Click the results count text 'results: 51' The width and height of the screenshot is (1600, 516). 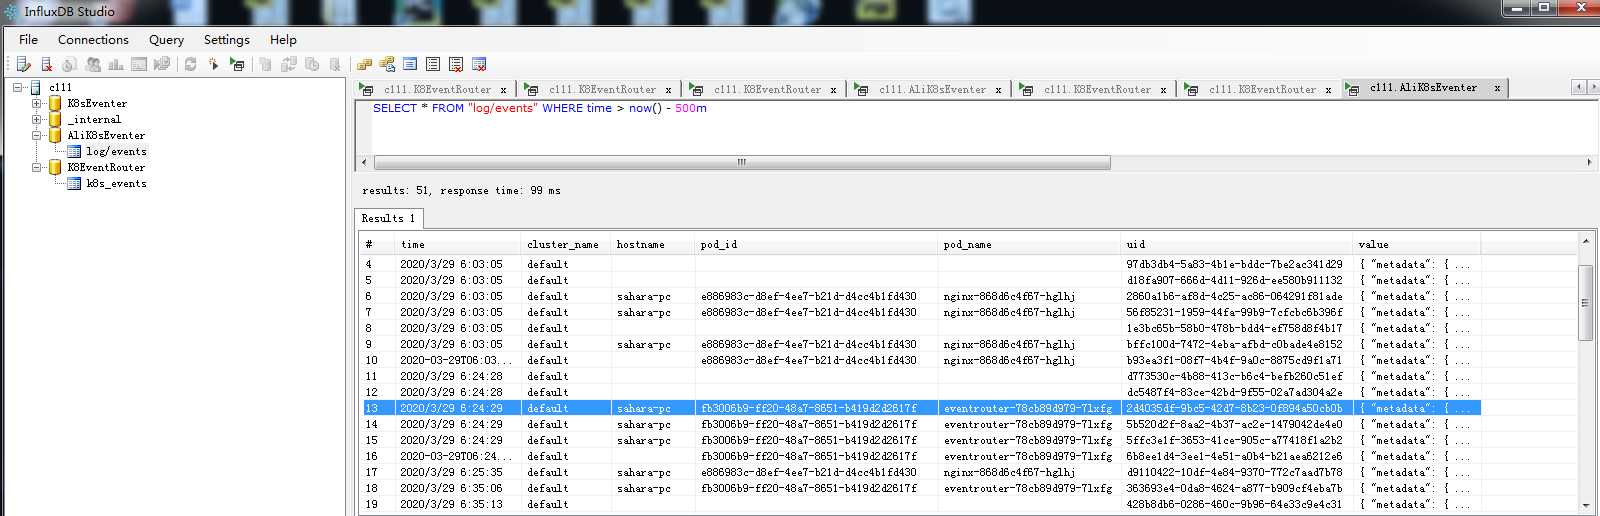(x=396, y=190)
